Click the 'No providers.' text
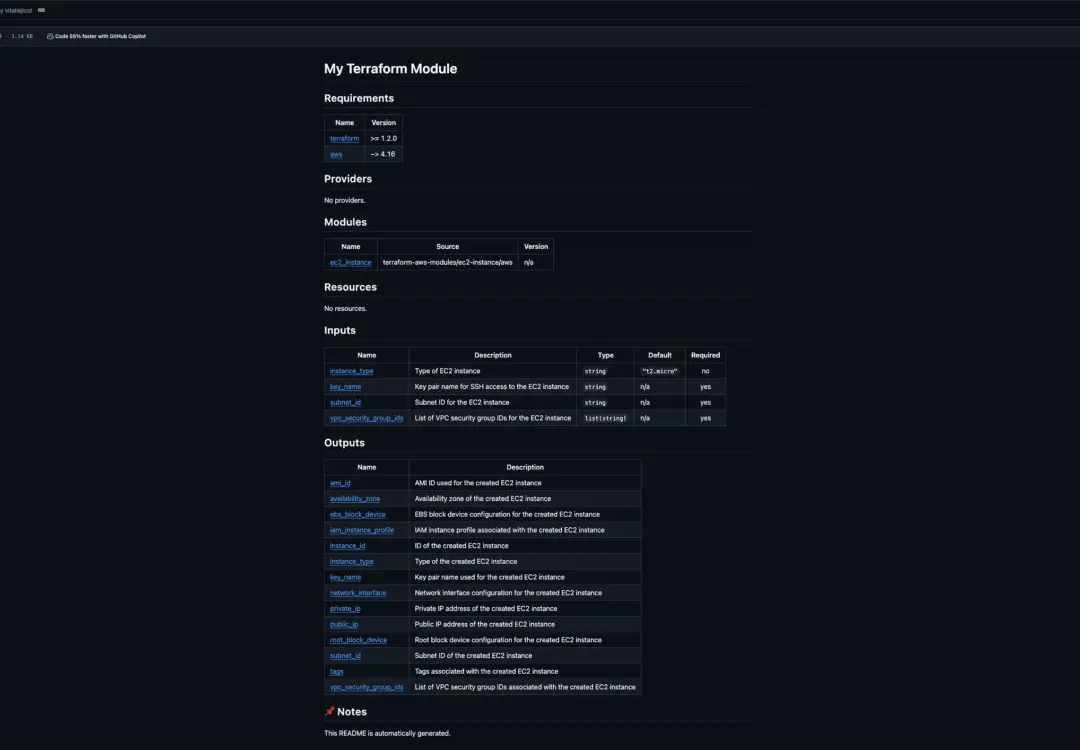 point(345,200)
